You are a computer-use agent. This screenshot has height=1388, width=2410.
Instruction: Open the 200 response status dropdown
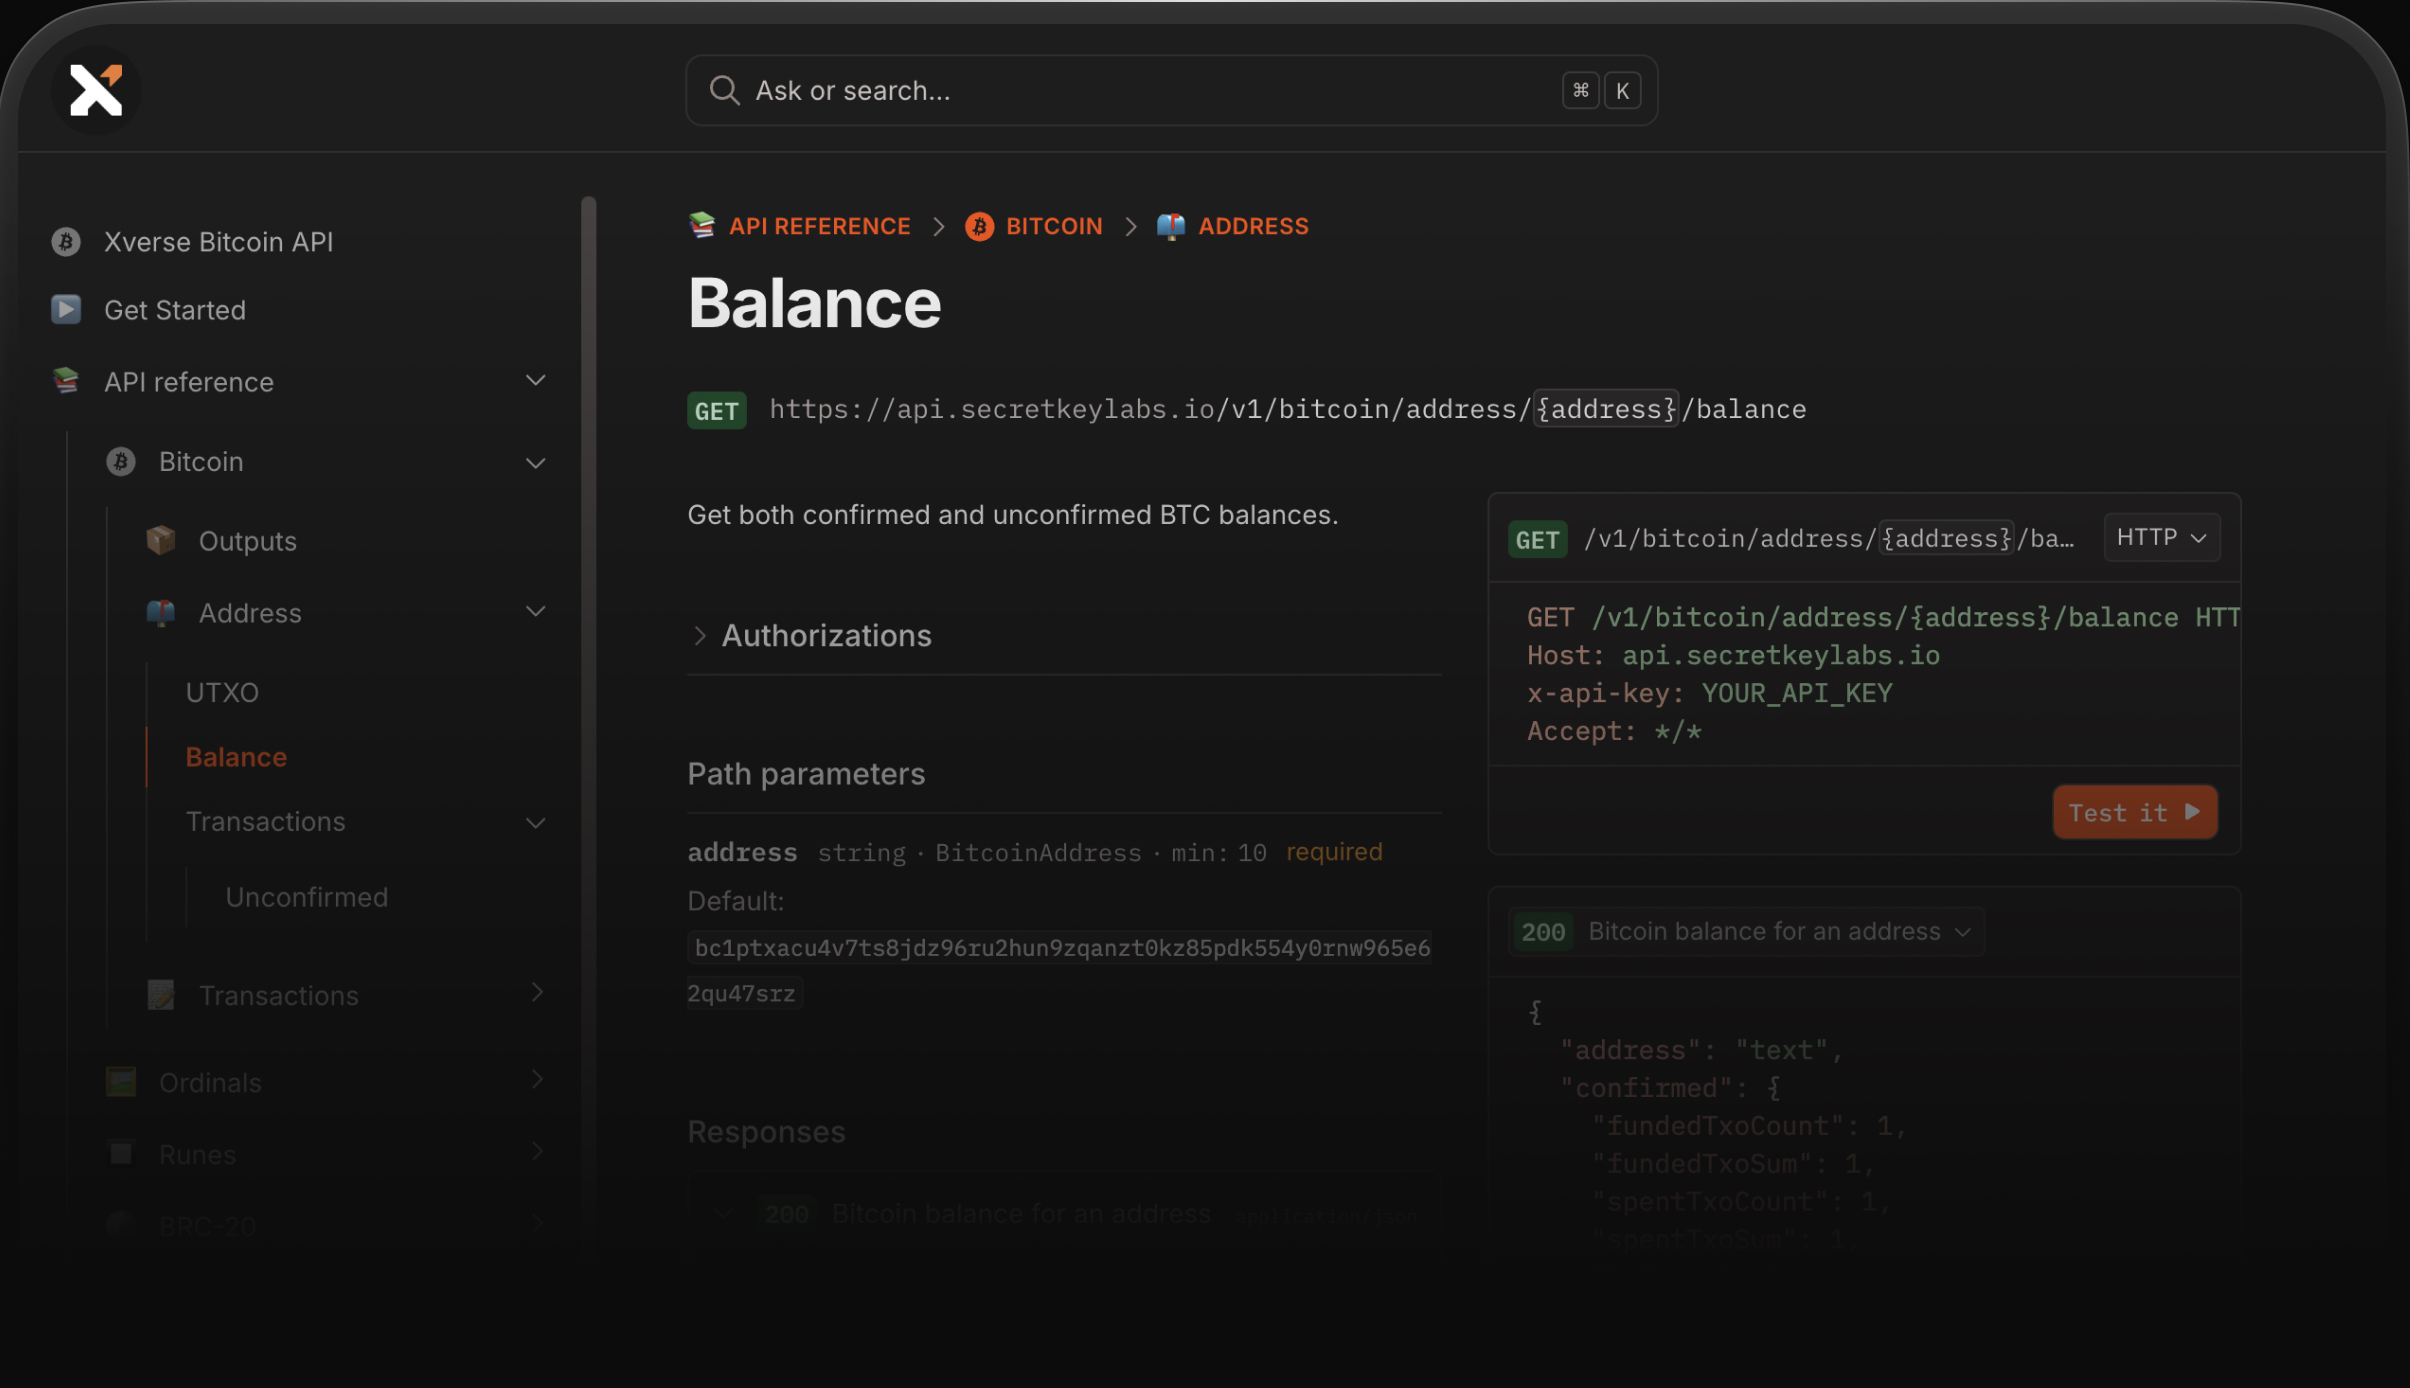pyautogui.click(x=1746, y=932)
